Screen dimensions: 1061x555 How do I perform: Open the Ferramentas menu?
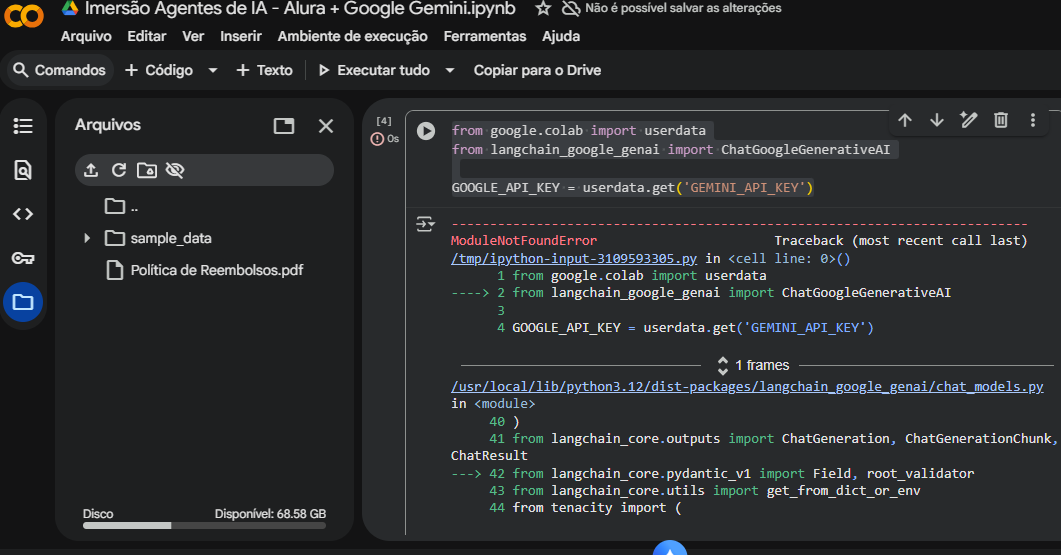(484, 37)
